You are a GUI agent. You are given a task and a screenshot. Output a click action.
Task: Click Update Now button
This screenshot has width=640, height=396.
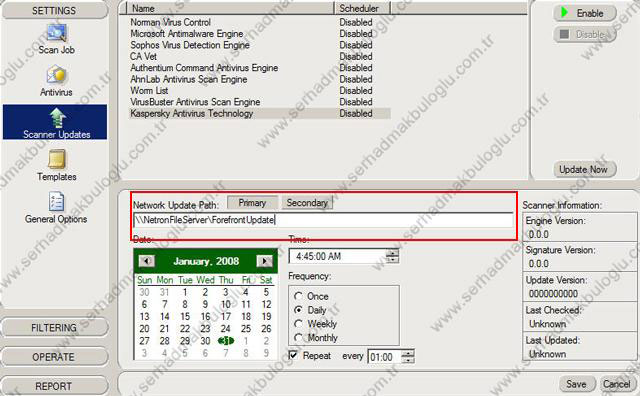click(x=585, y=169)
